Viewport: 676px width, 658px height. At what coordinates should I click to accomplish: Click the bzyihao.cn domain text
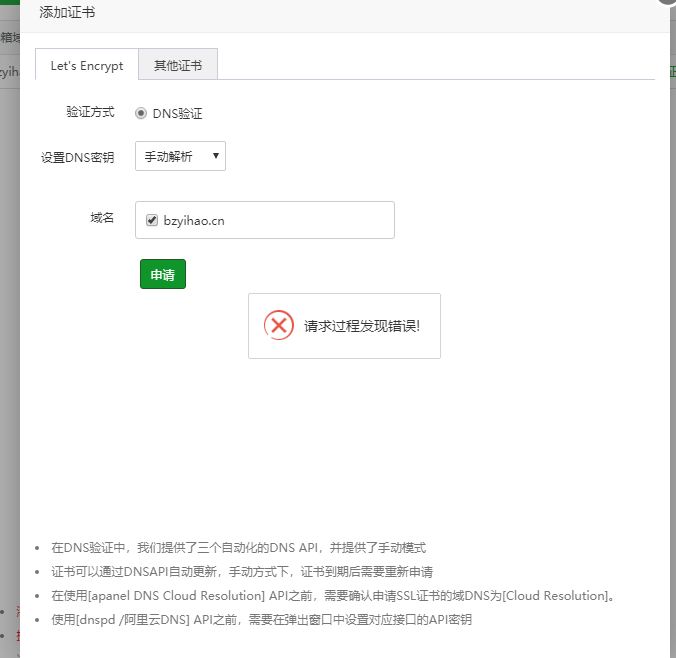click(193, 221)
